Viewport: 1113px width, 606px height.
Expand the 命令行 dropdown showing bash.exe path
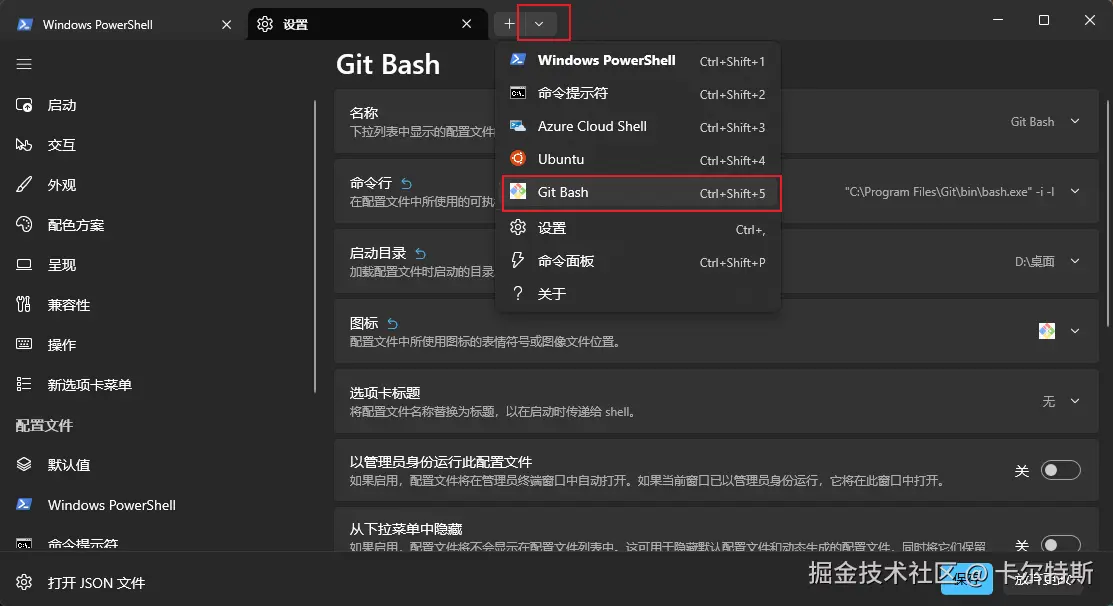click(x=1074, y=191)
